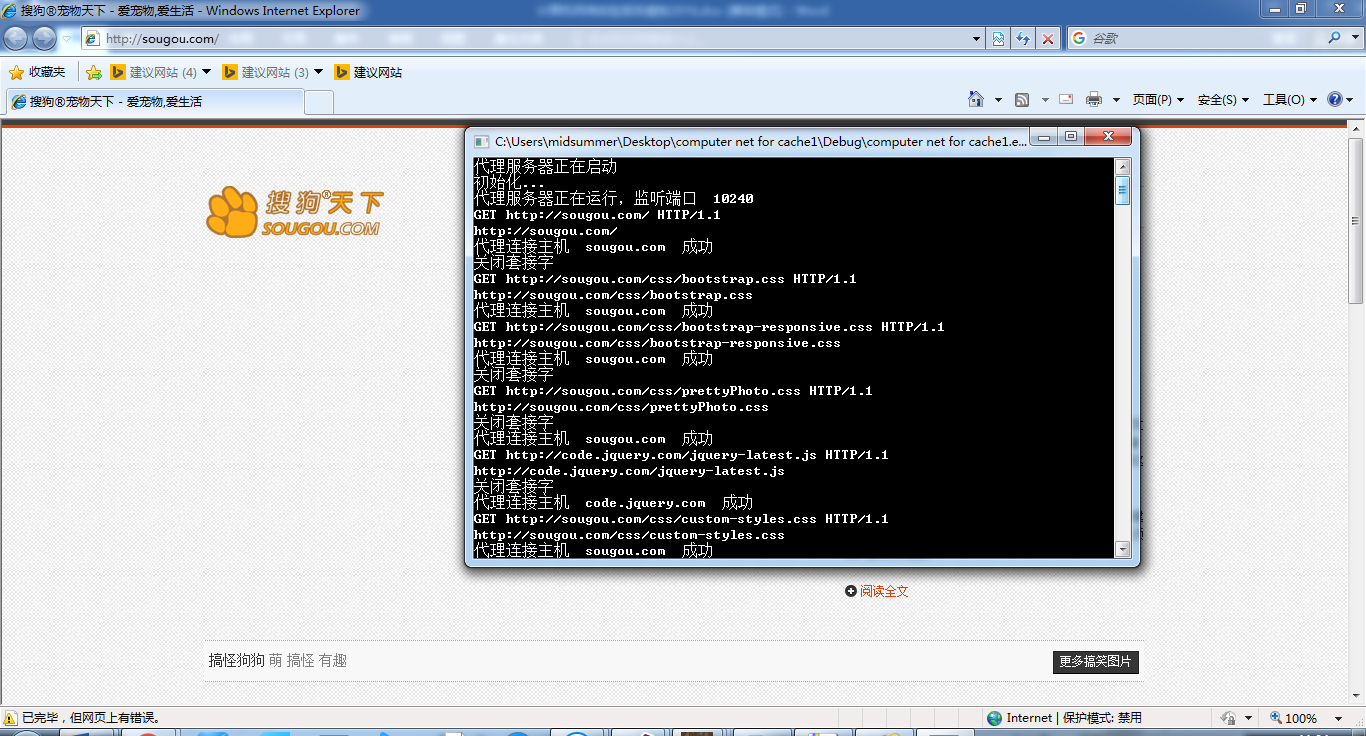
Task: Open the 页面(P) menu
Action: click(1158, 100)
